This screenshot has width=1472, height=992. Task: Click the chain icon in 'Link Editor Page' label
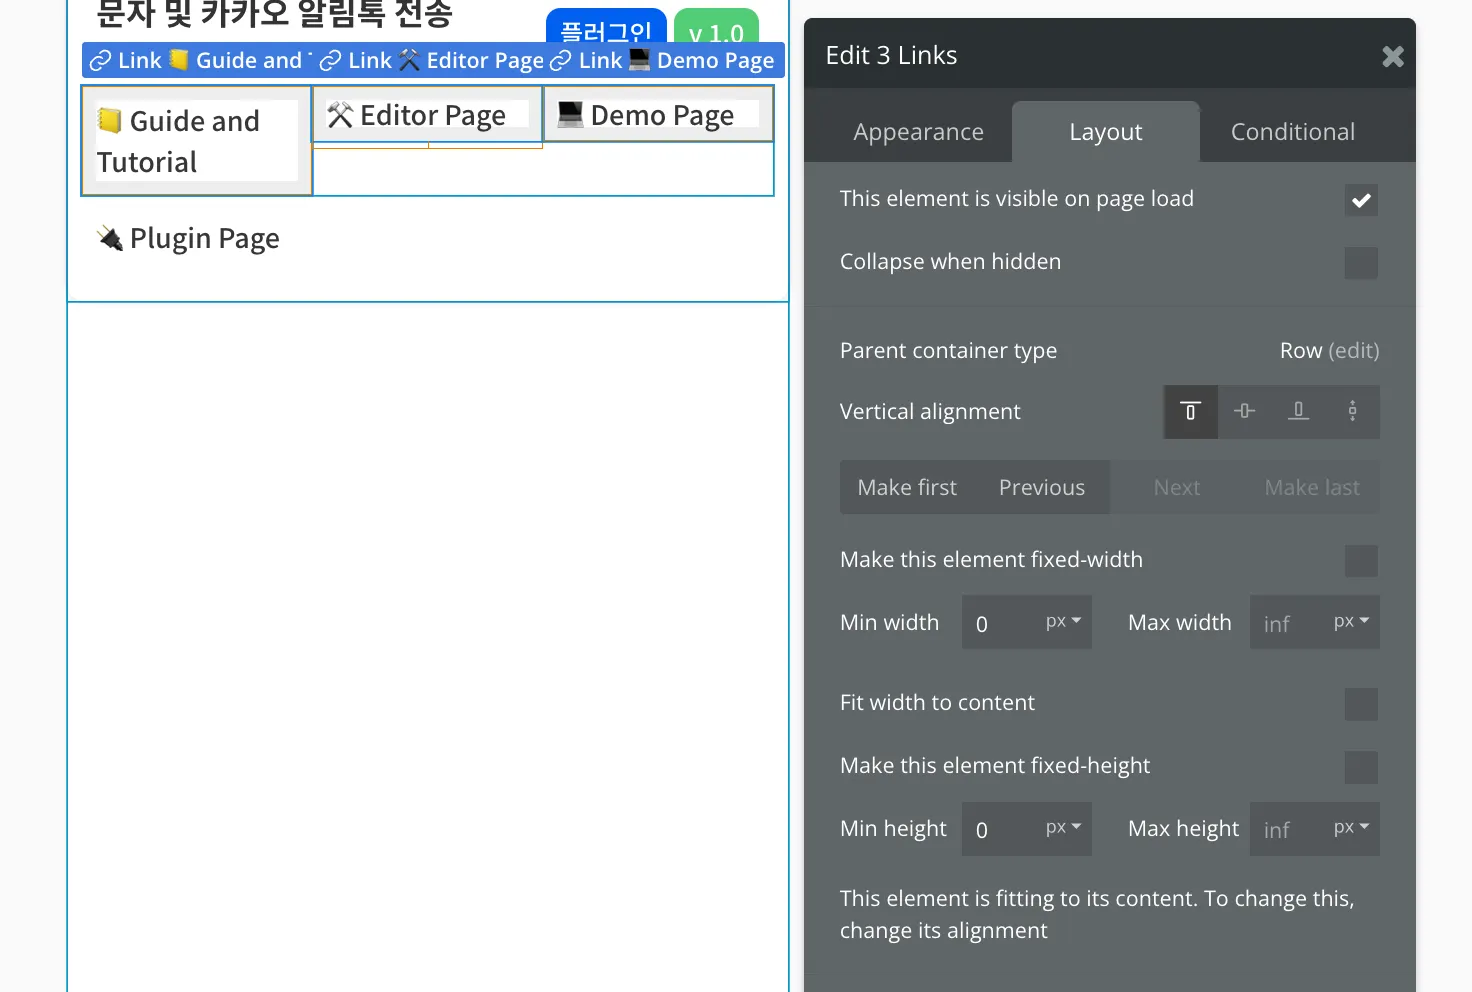(331, 61)
